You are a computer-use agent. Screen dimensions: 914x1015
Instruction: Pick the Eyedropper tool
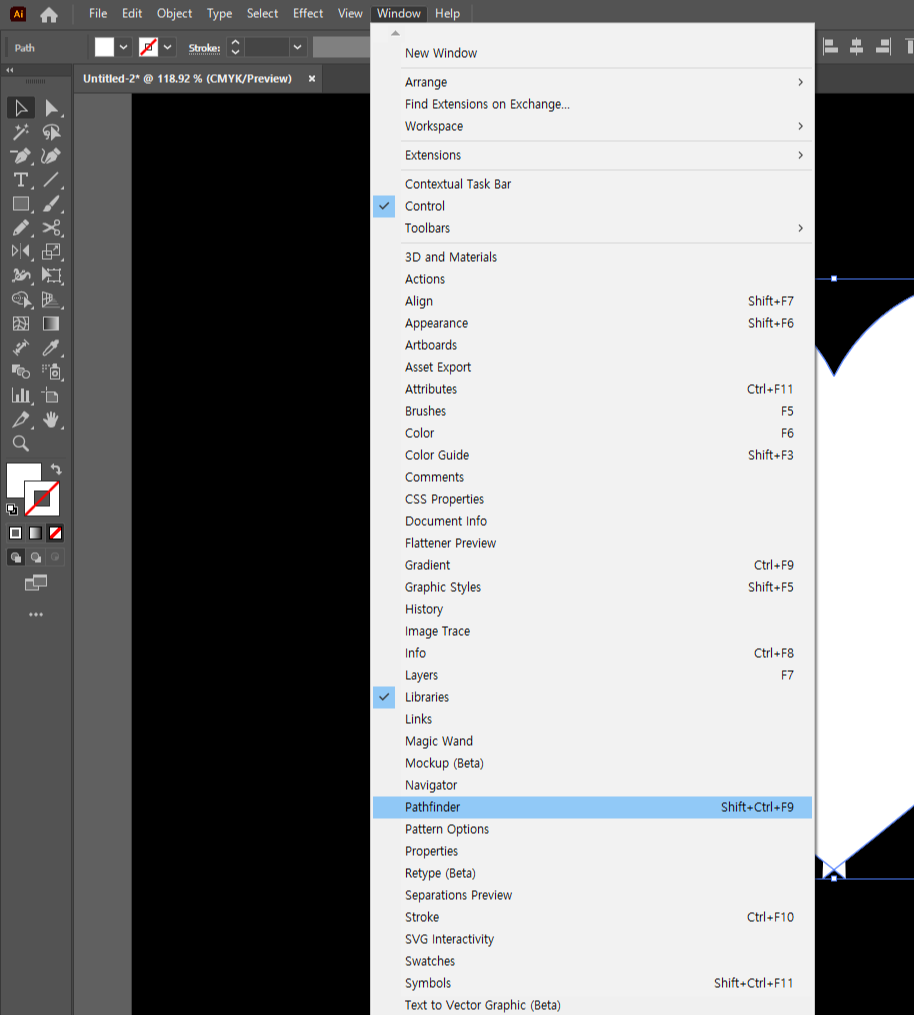tap(51, 348)
